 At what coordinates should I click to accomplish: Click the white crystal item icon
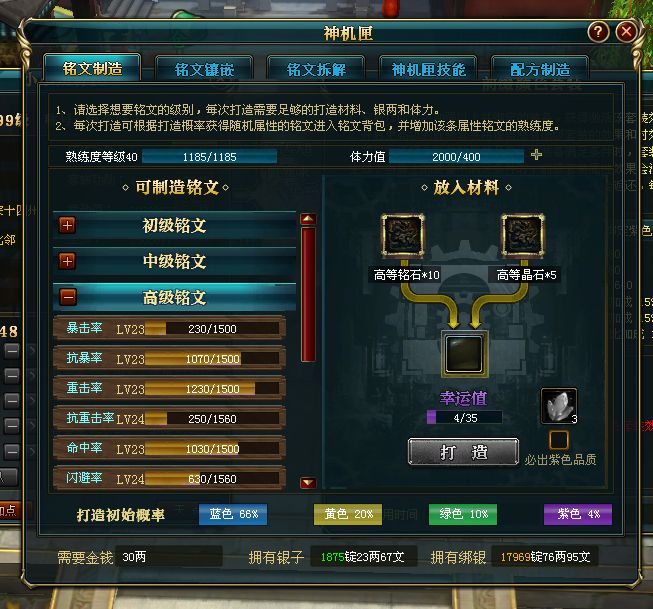(x=559, y=407)
